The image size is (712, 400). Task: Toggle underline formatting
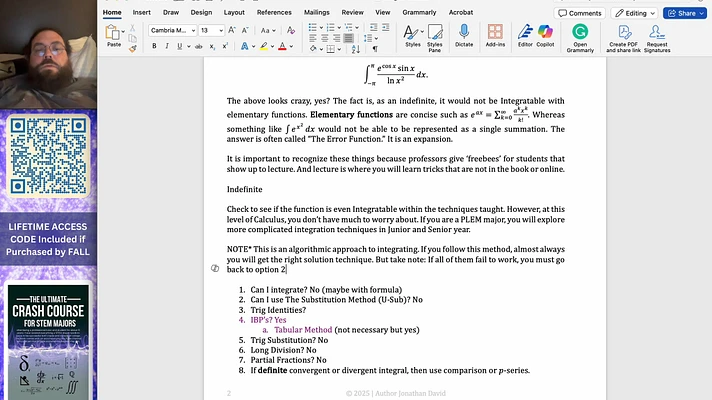tap(179, 46)
